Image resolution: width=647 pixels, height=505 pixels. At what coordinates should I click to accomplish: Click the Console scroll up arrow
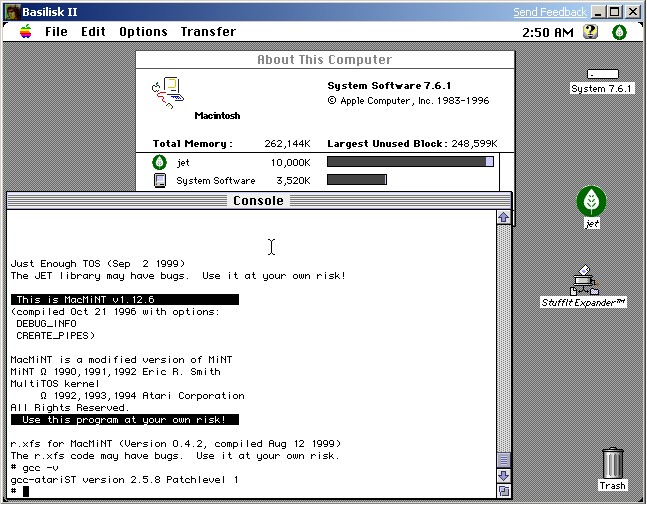click(x=504, y=217)
